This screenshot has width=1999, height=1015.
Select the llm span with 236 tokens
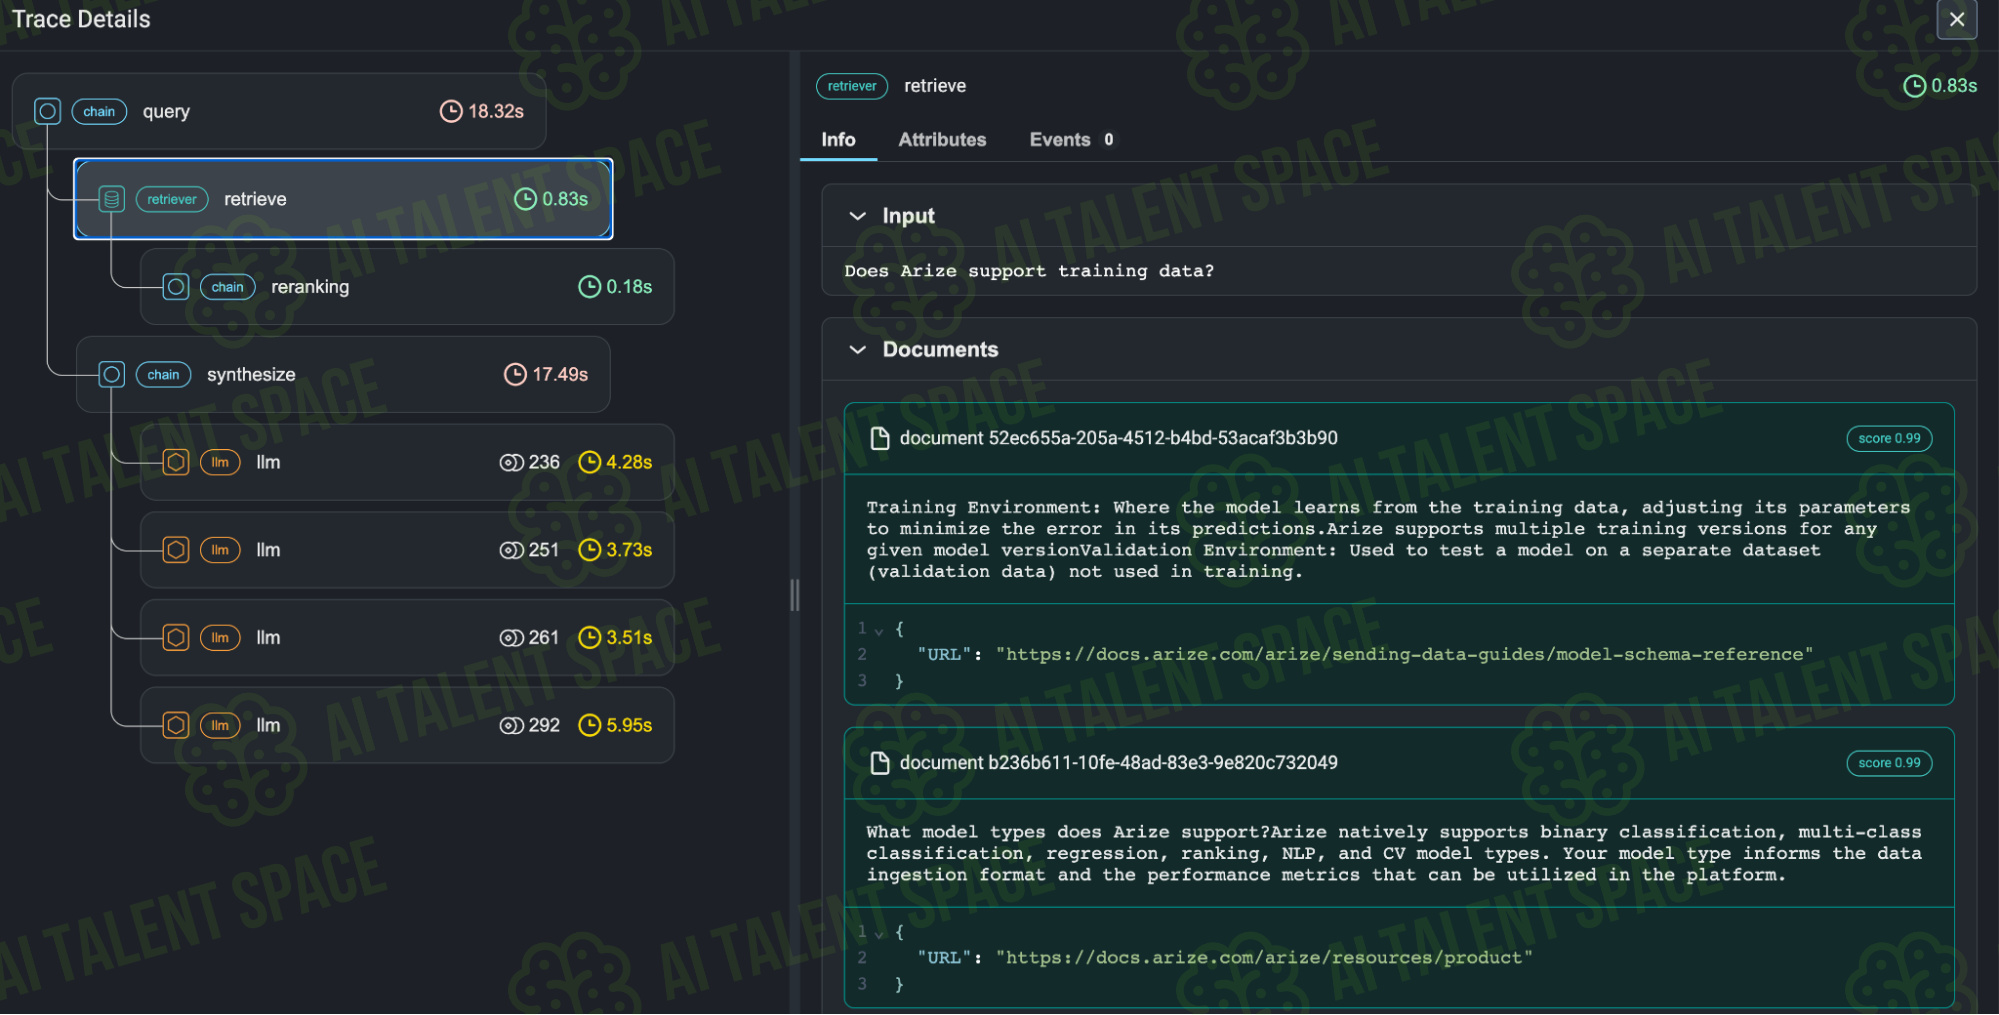[x=407, y=462]
